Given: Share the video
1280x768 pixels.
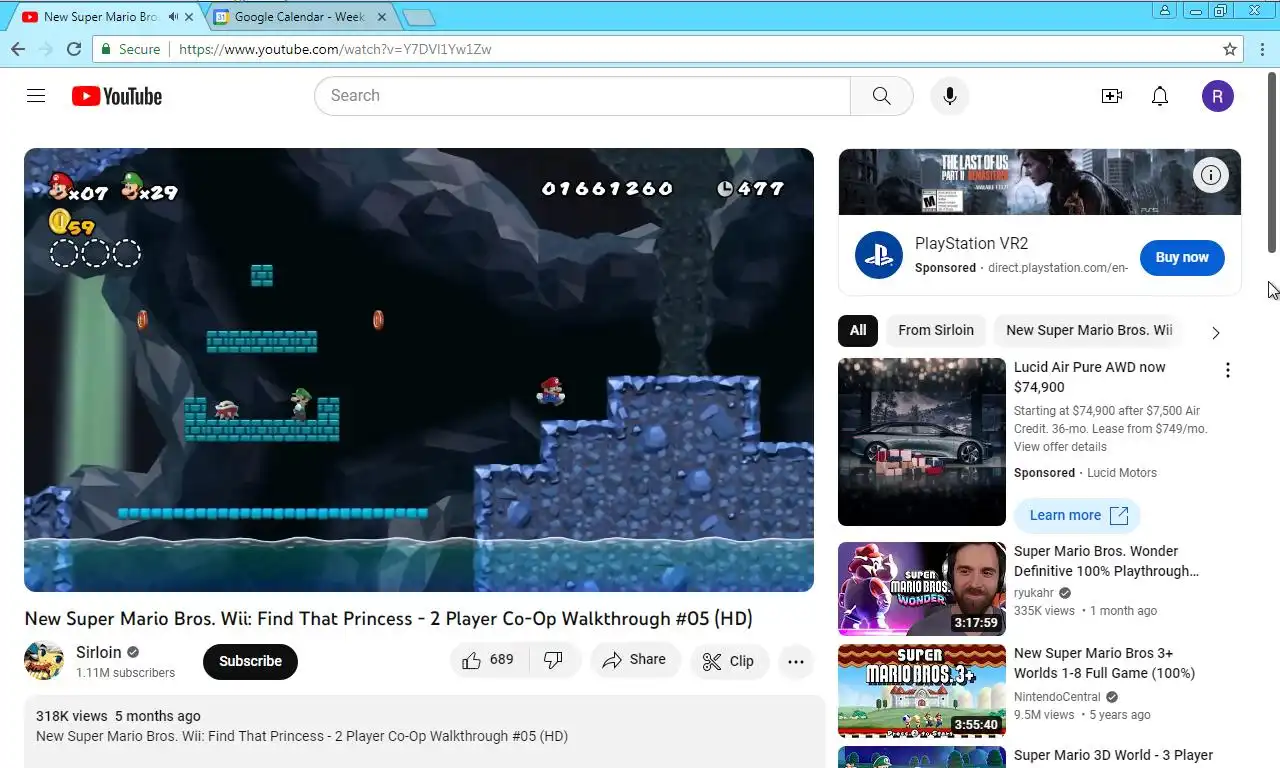Looking at the screenshot, I should (x=635, y=660).
